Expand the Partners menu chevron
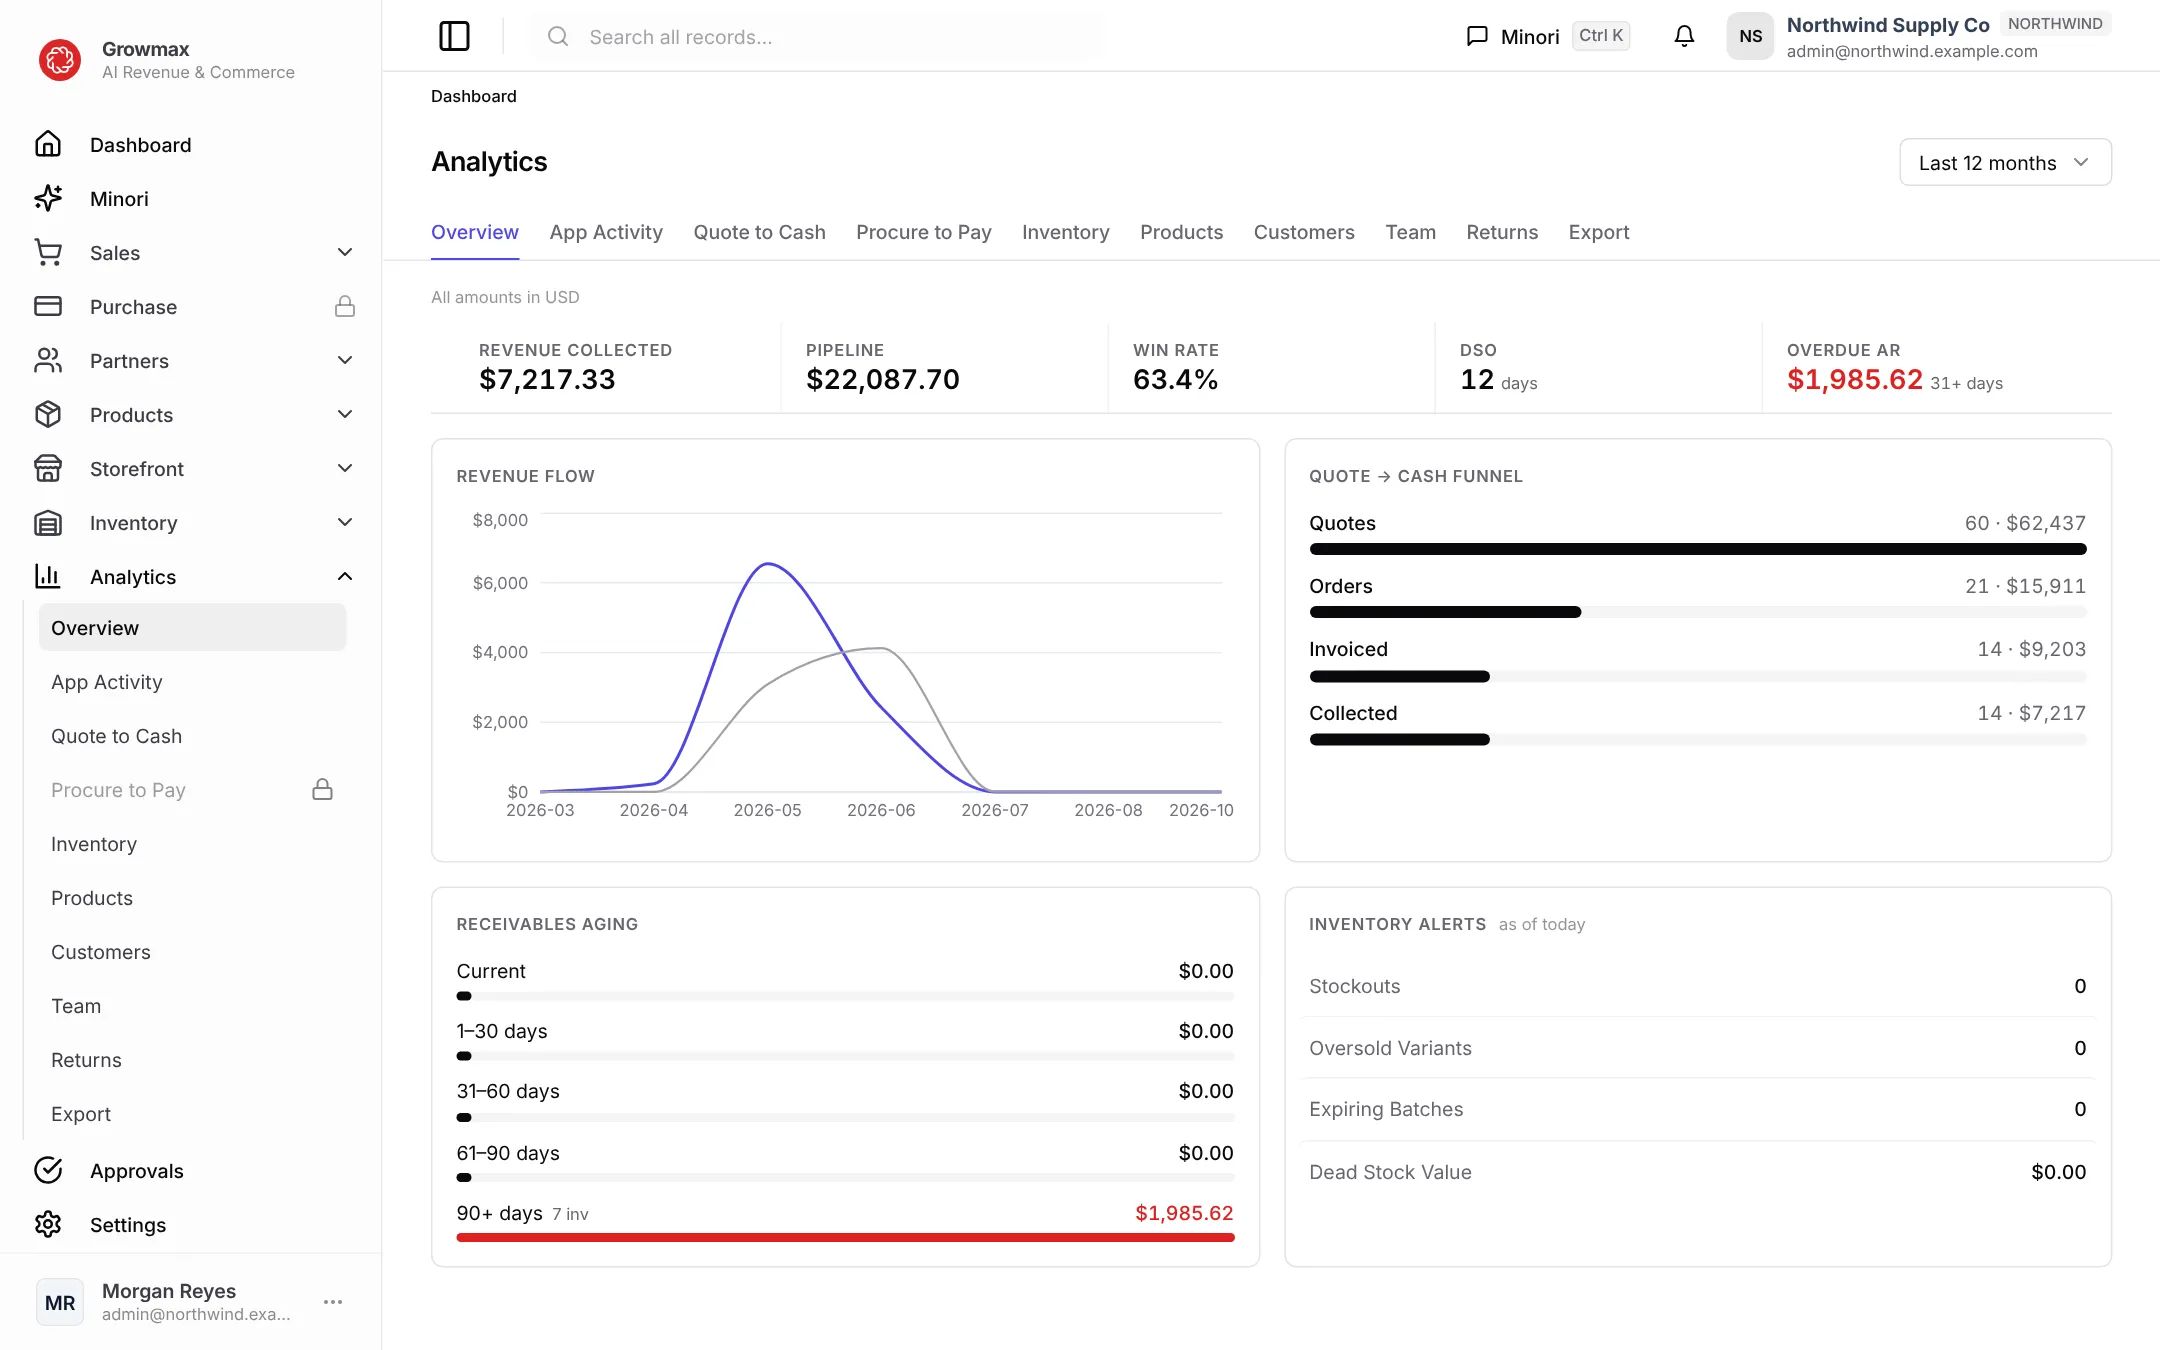The height and width of the screenshot is (1350, 2160). [345, 360]
